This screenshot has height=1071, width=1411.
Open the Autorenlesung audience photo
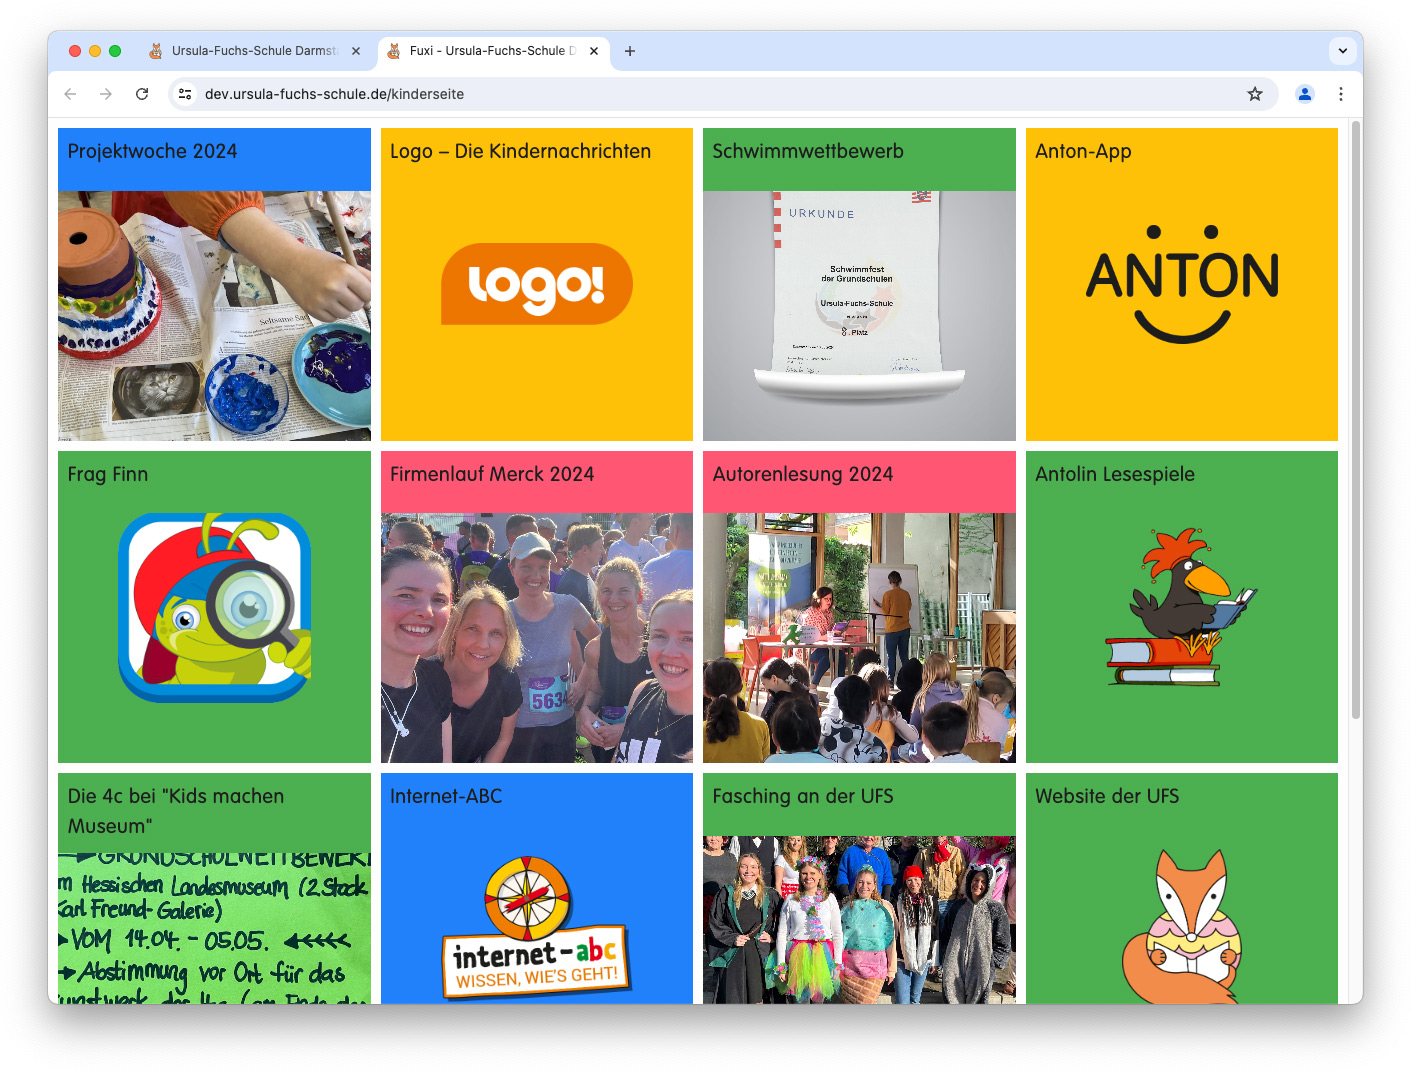pyautogui.click(x=859, y=638)
